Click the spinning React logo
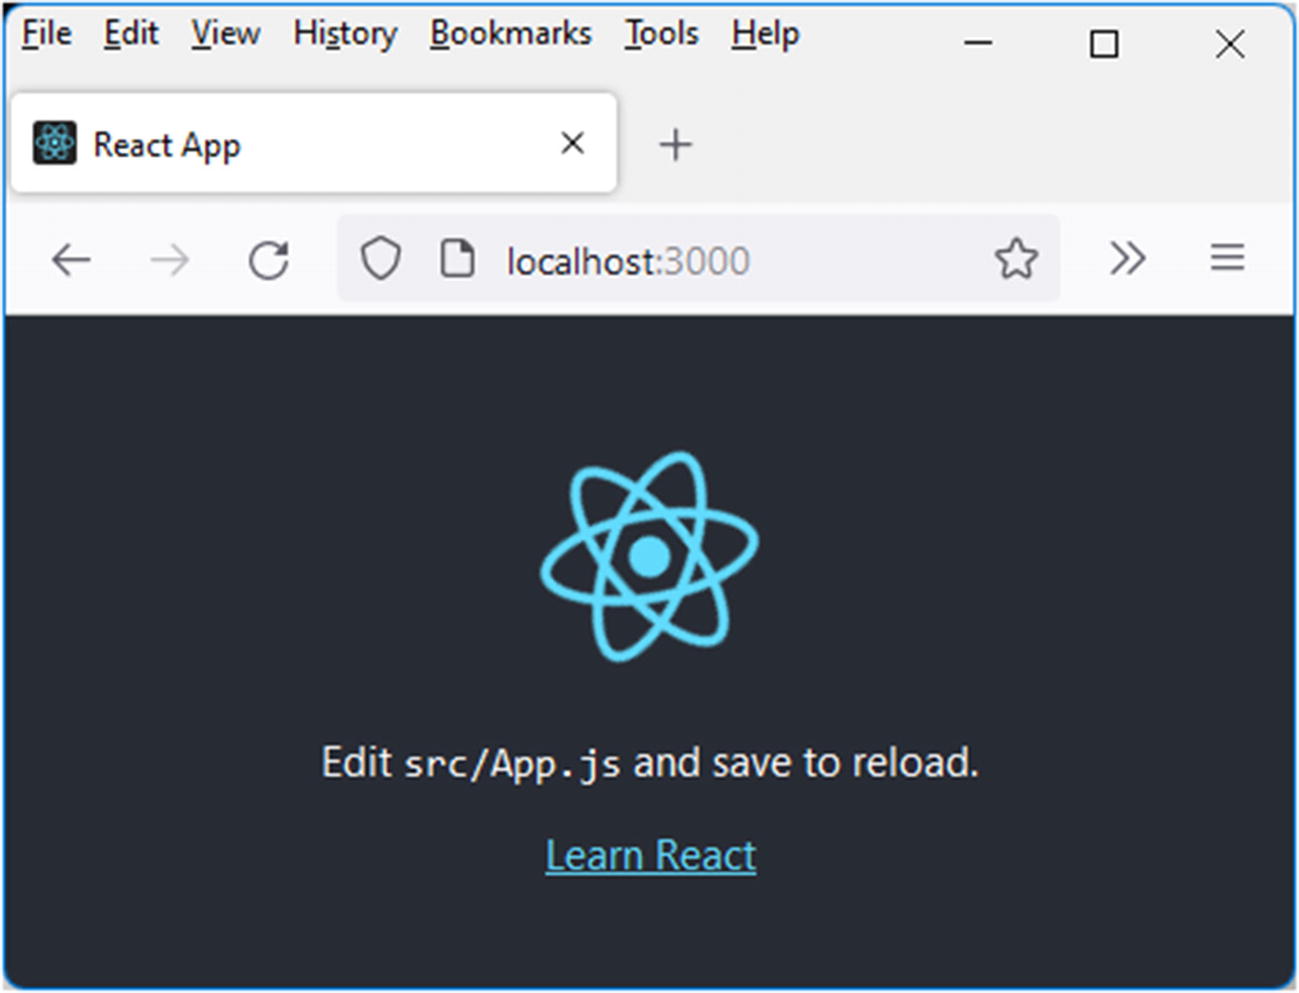 click(650, 556)
